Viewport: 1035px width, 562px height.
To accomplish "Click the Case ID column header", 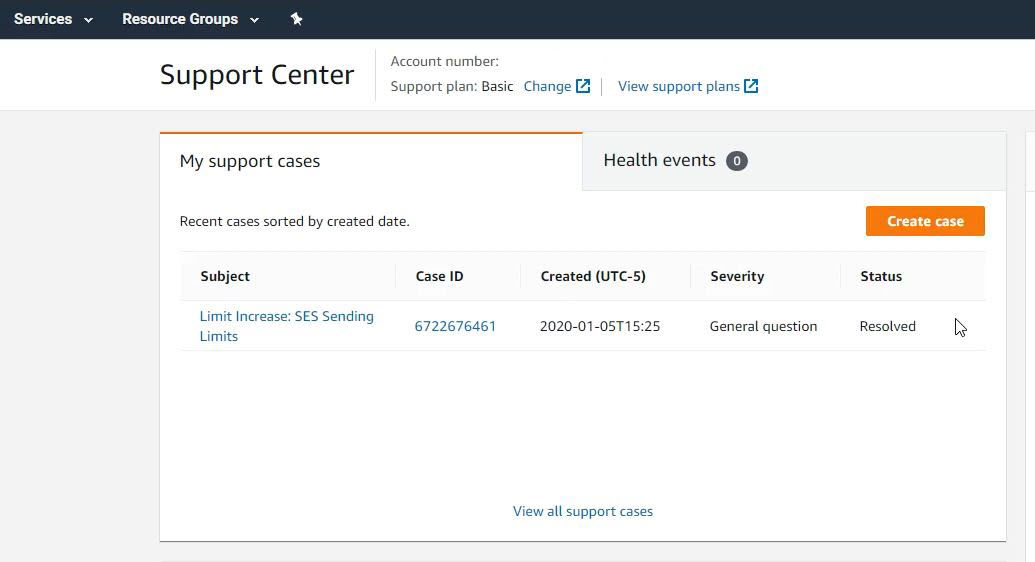I will pos(440,276).
